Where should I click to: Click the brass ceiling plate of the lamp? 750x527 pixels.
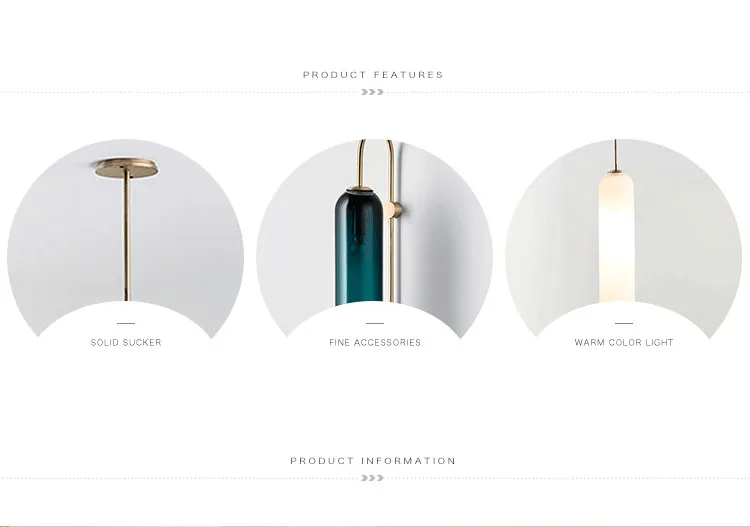[x=127, y=168]
